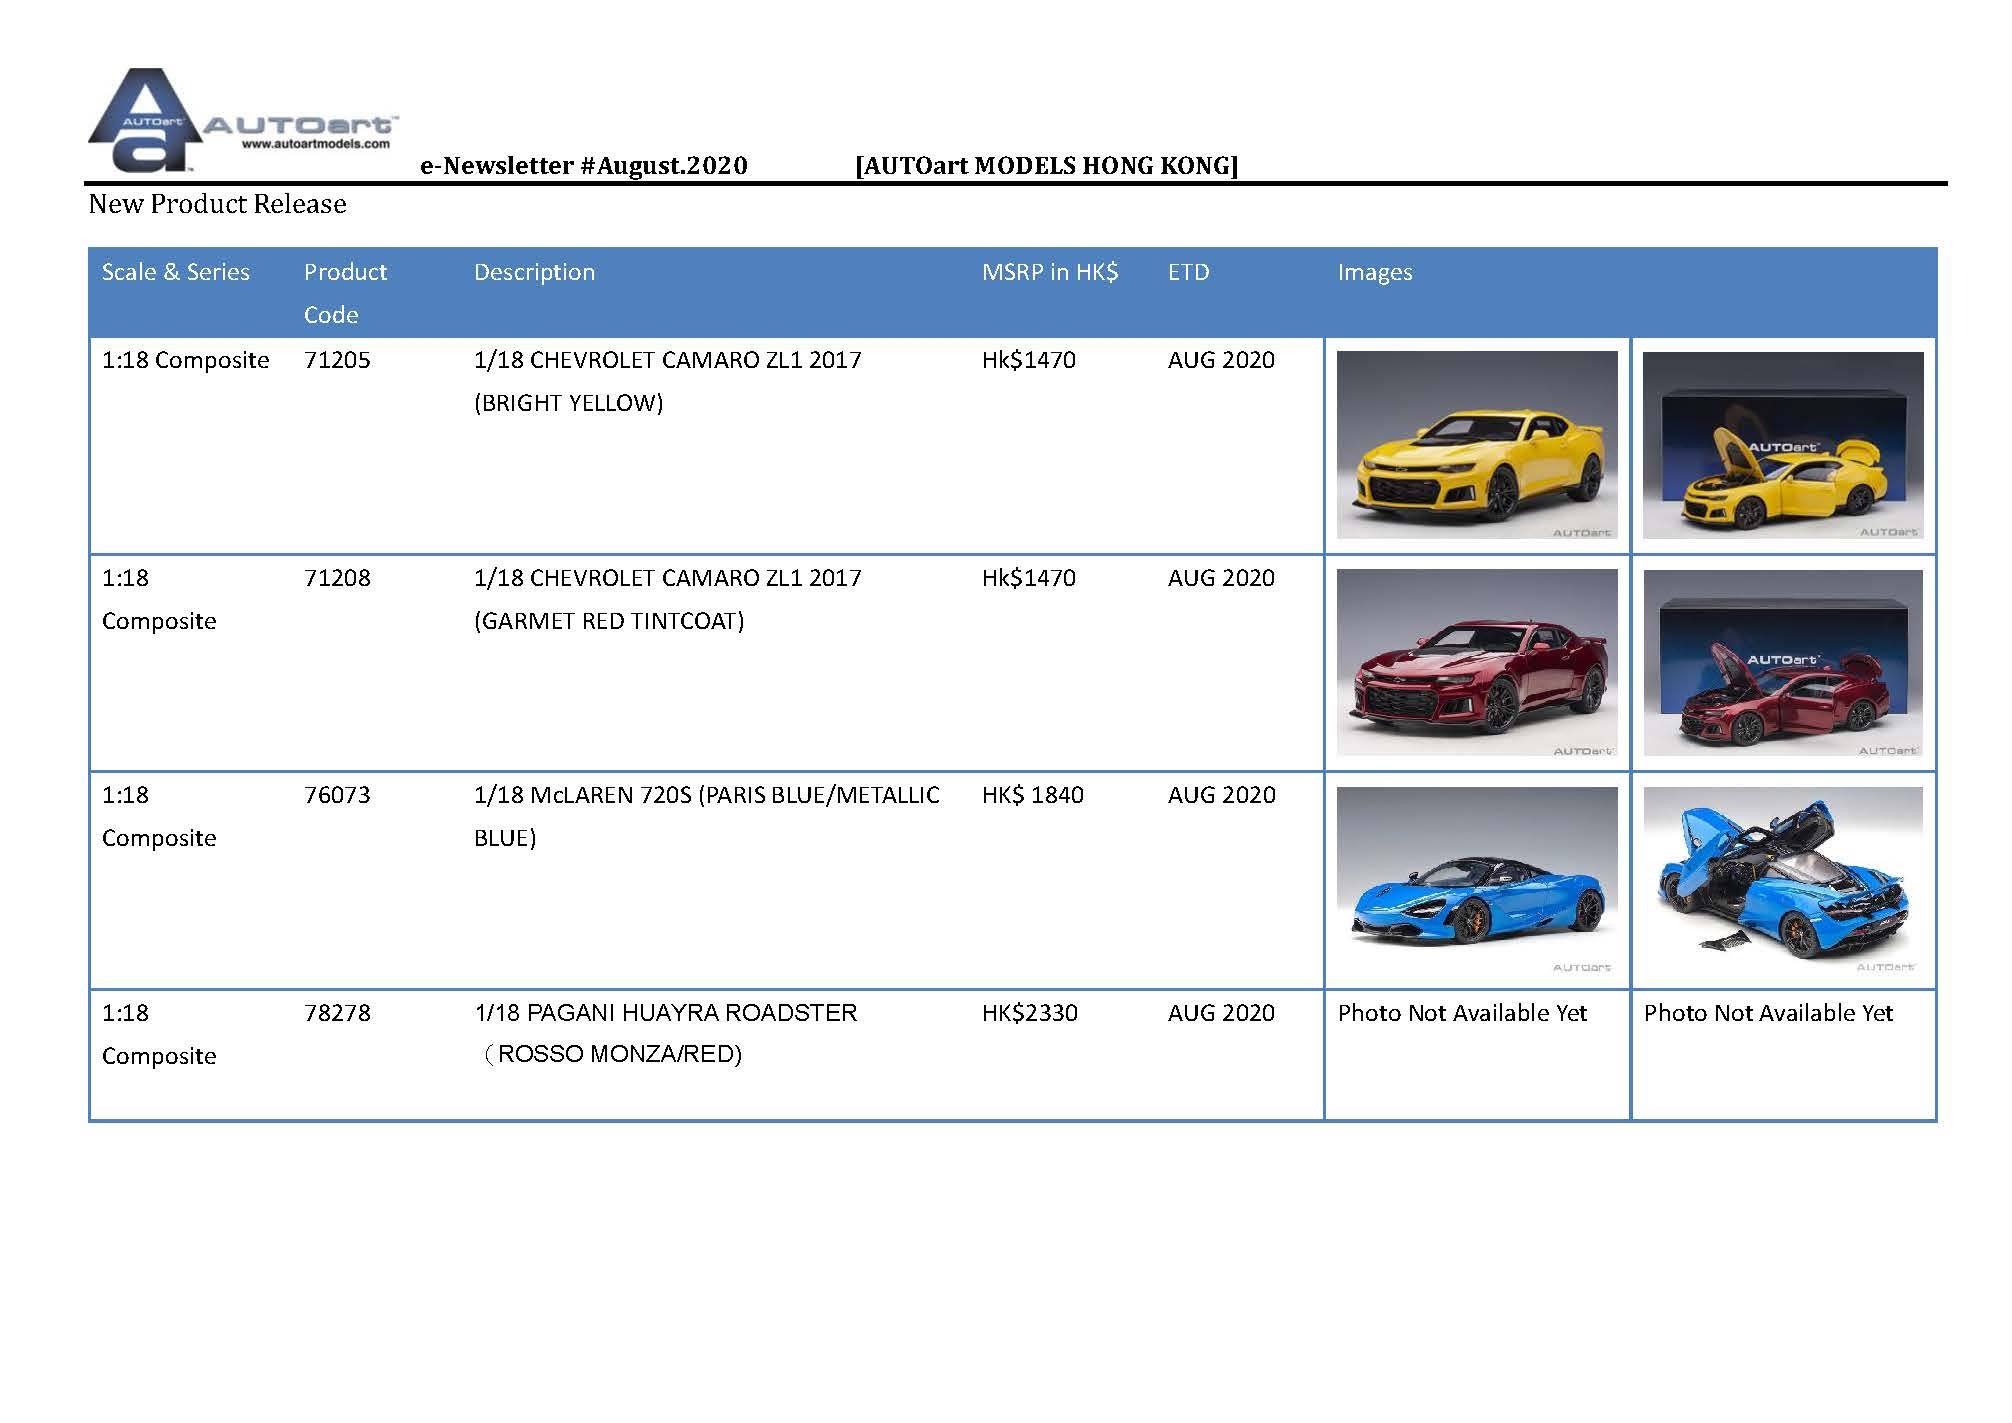
Task: Click 1:18 Composite in the 78278 row
Action: [159, 1034]
